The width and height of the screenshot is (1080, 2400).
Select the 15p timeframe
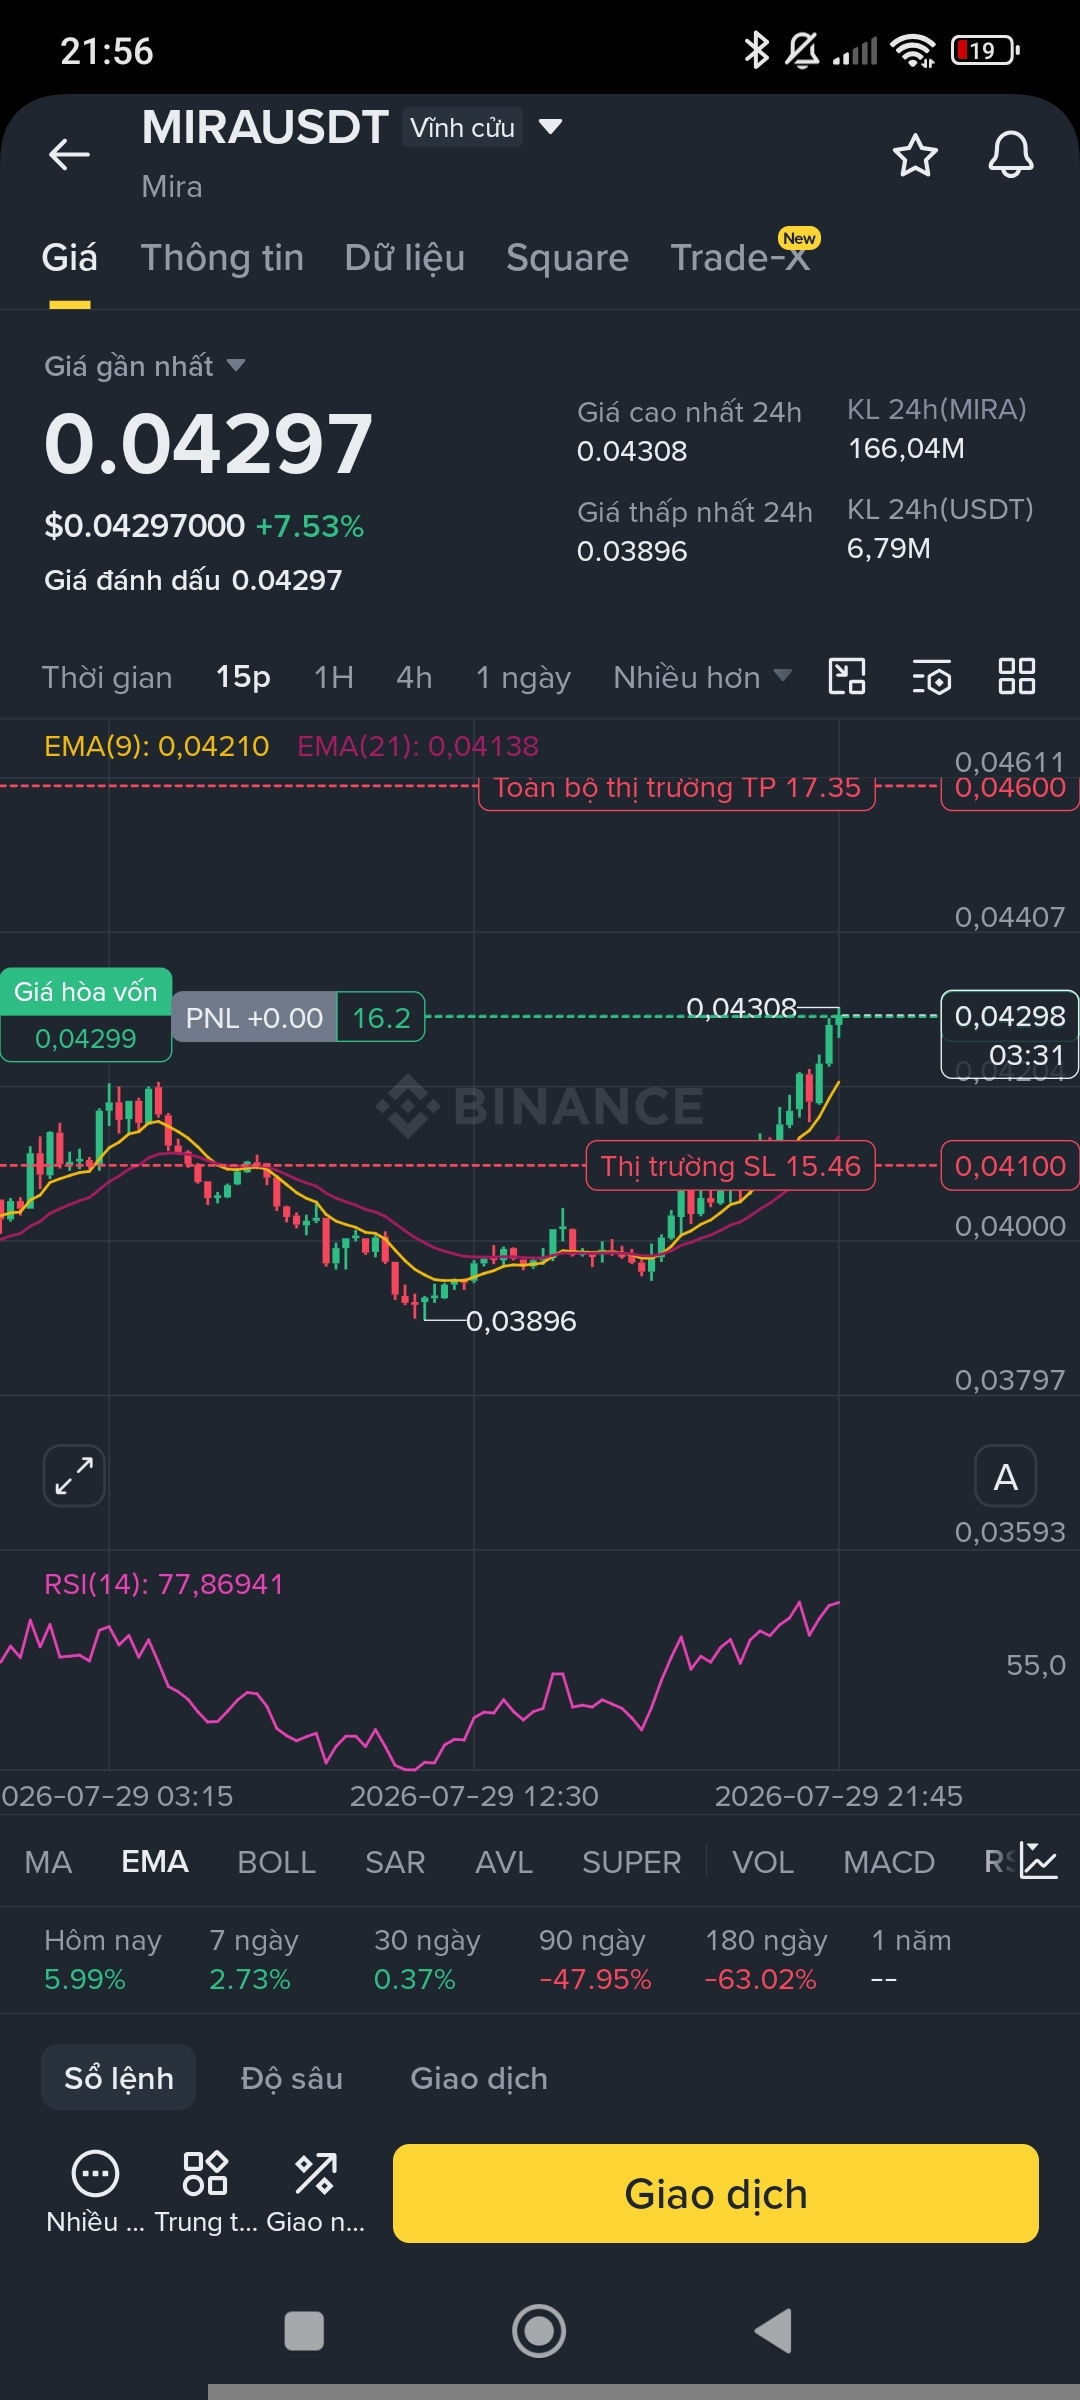[x=243, y=677]
